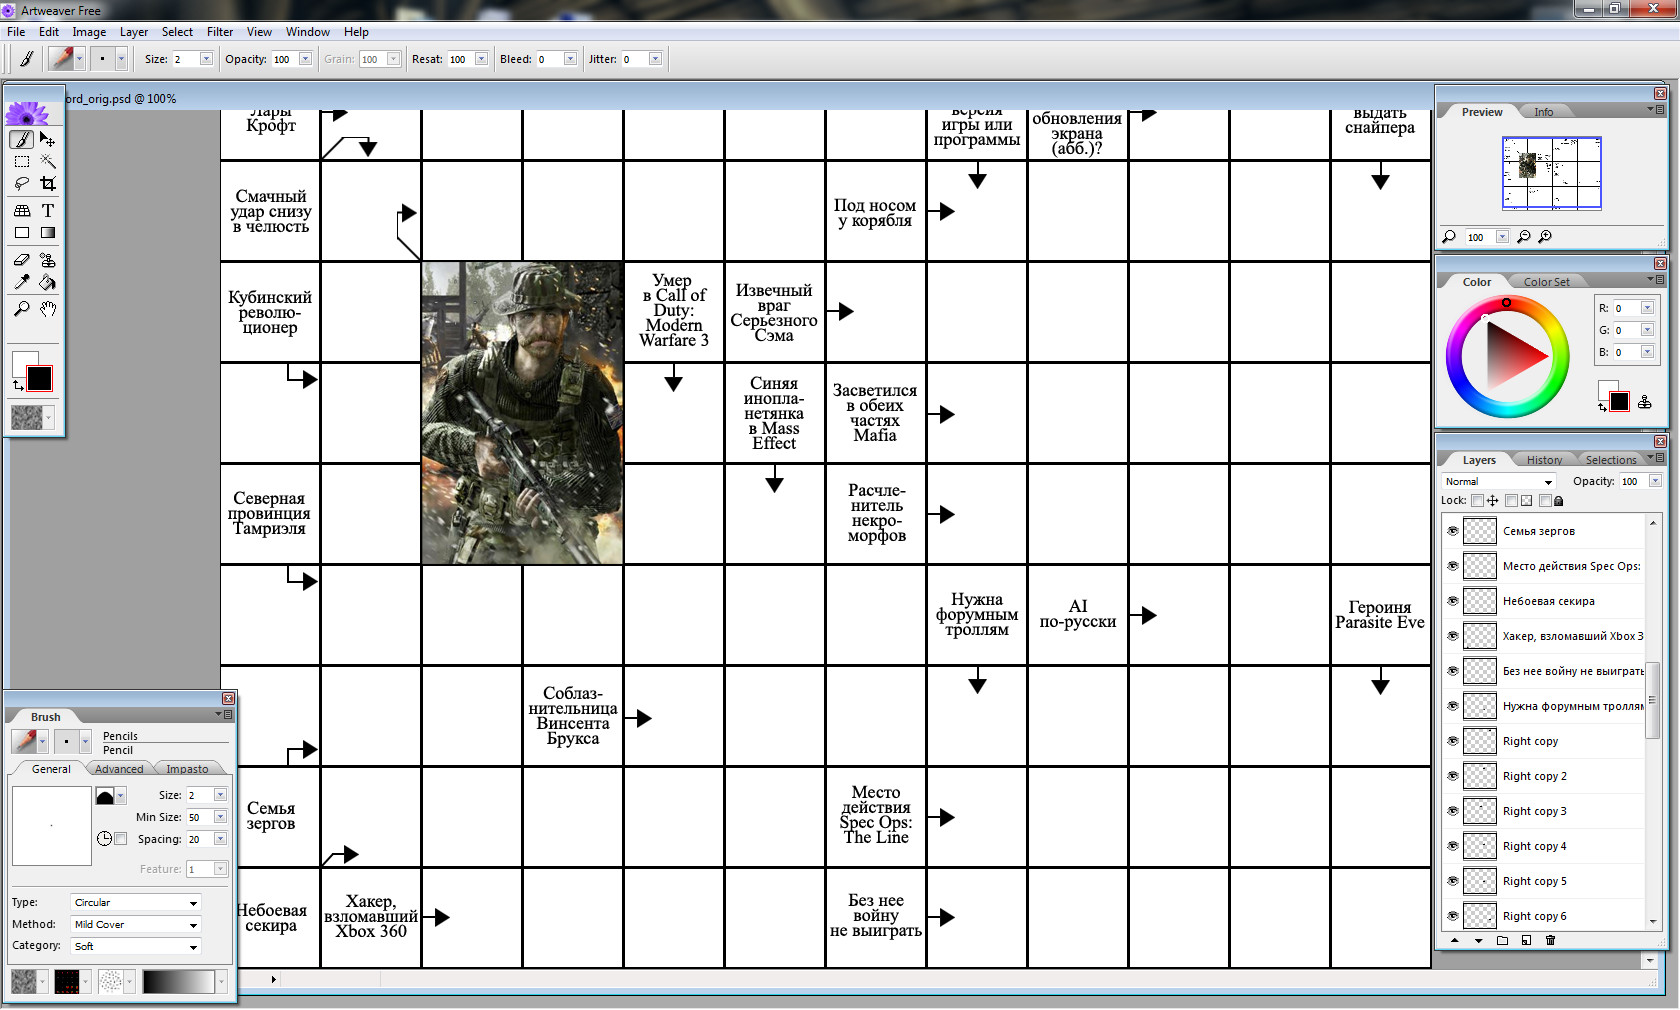The width and height of the screenshot is (1680, 1010).
Task: Select the Eyedropper color picker tool
Action: [x=22, y=282]
